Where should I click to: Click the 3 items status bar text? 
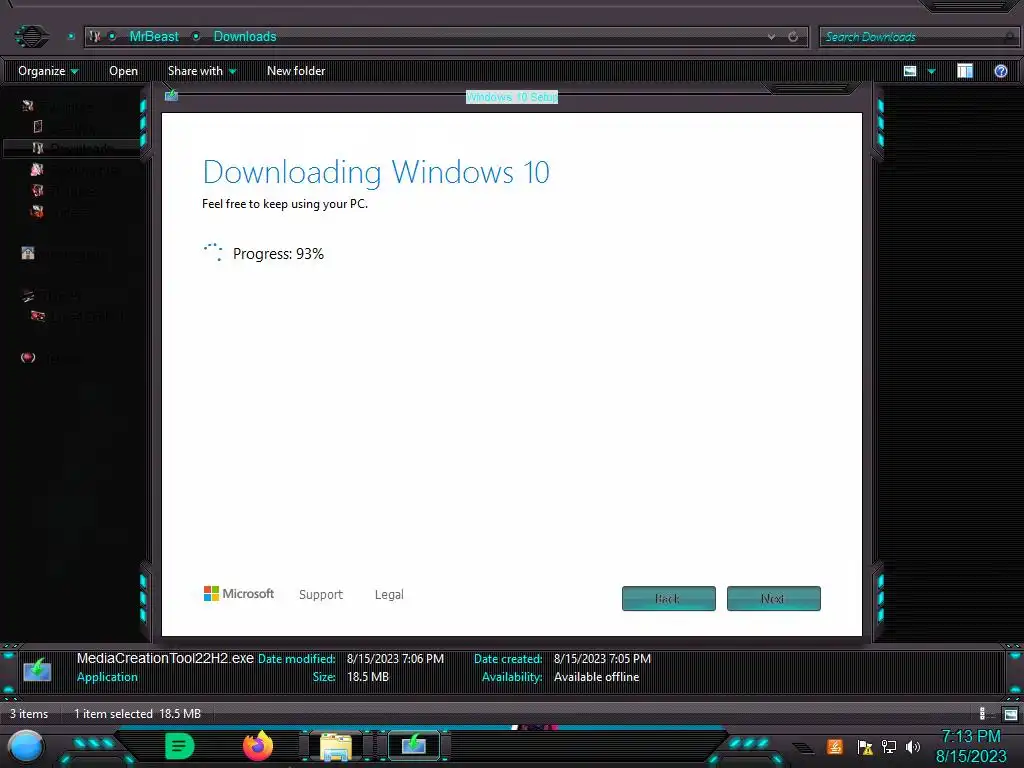pos(29,714)
